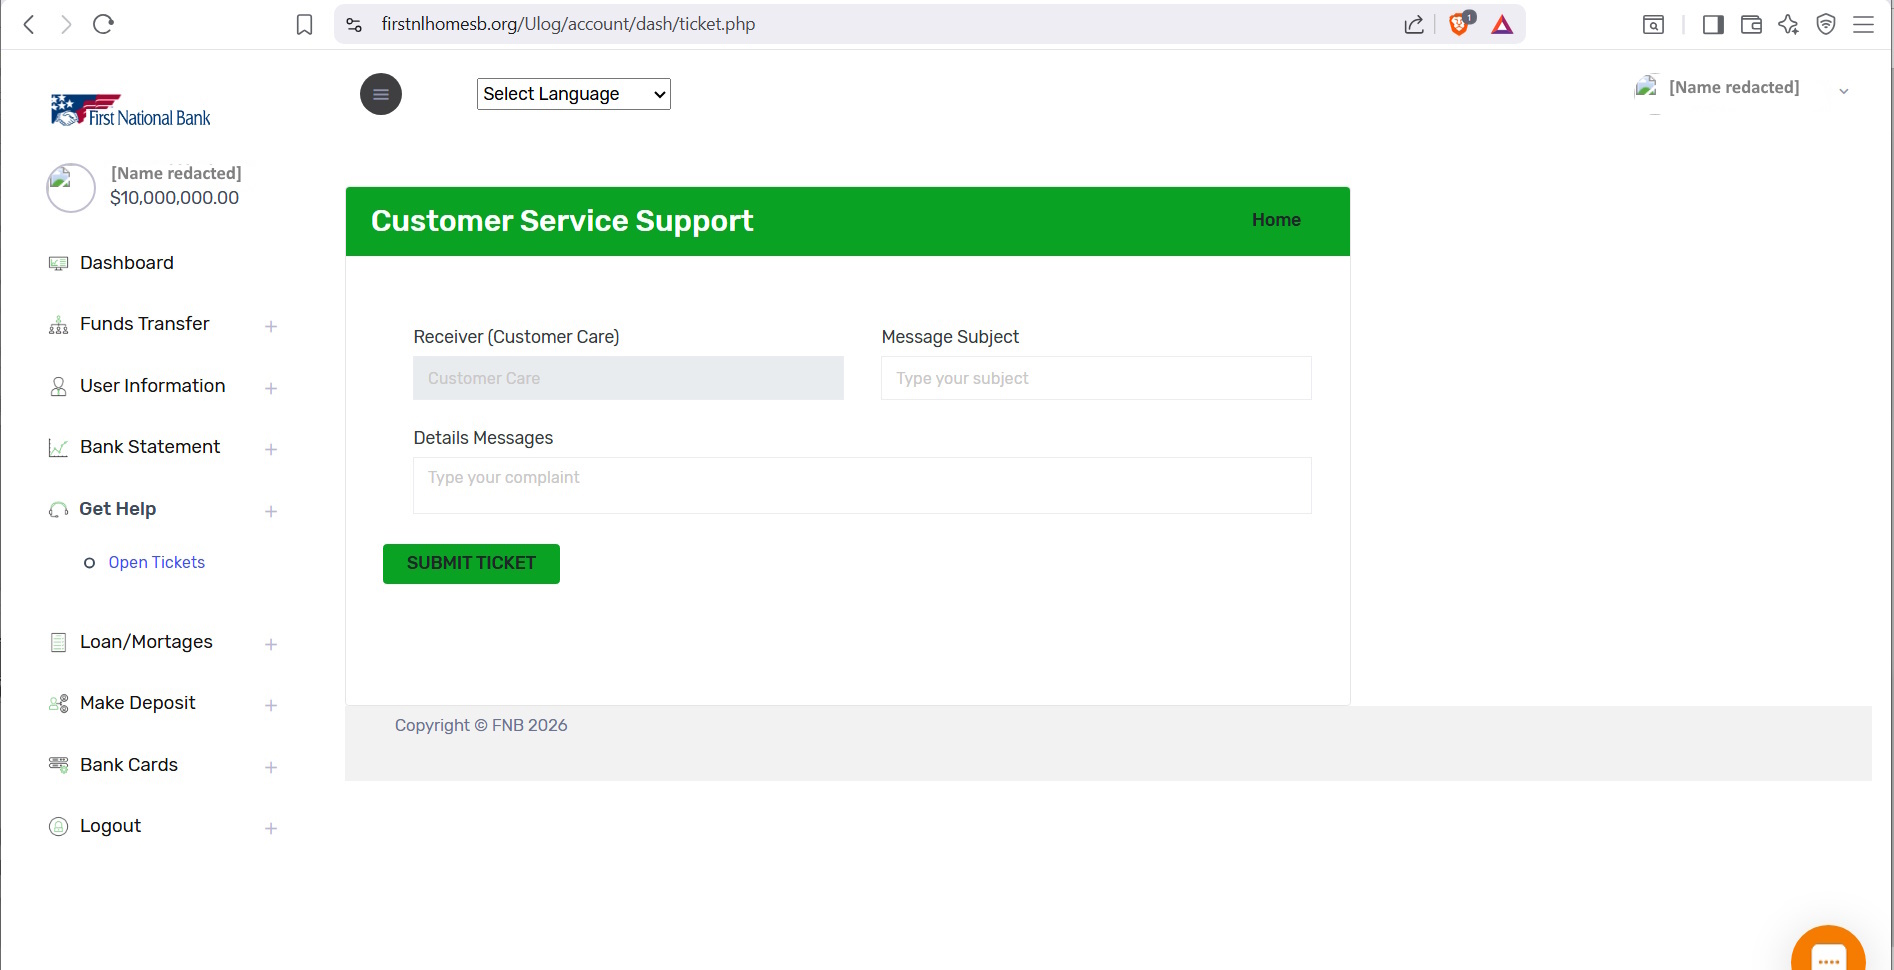1894x970 pixels.
Task: Click the Open Tickets link
Action: [156, 563]
